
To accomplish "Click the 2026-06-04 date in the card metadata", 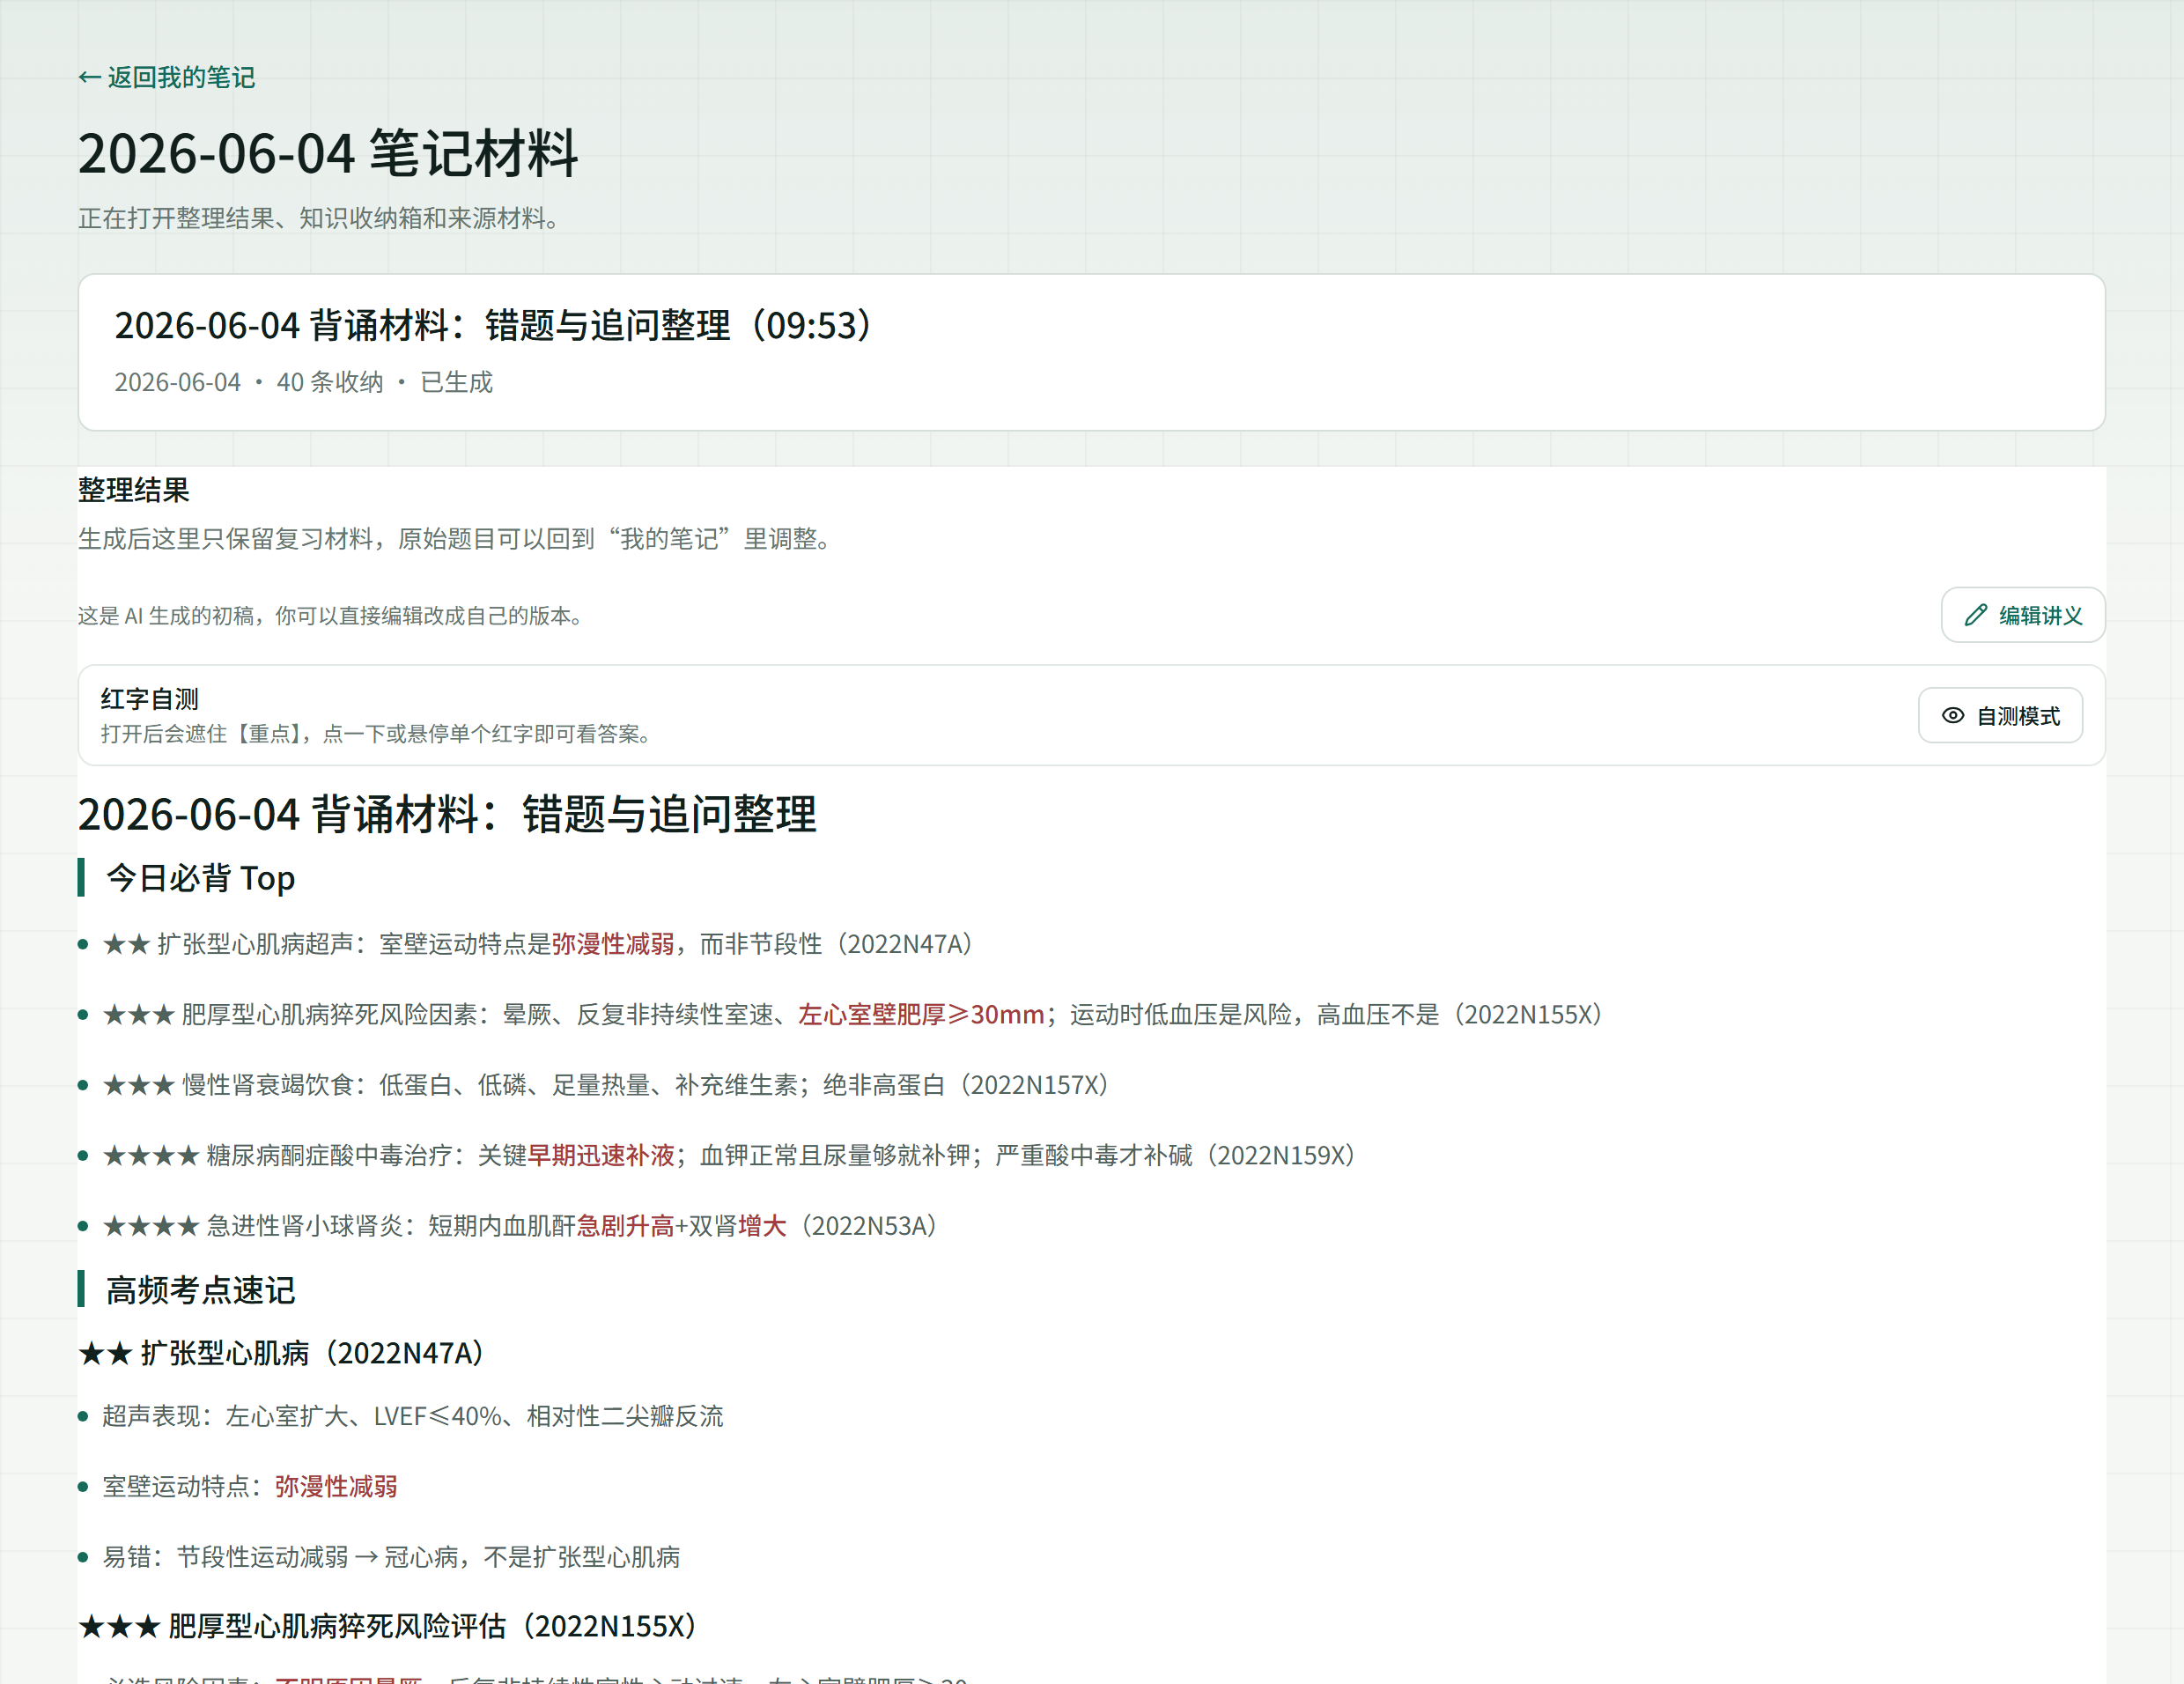I will point(178,382).
